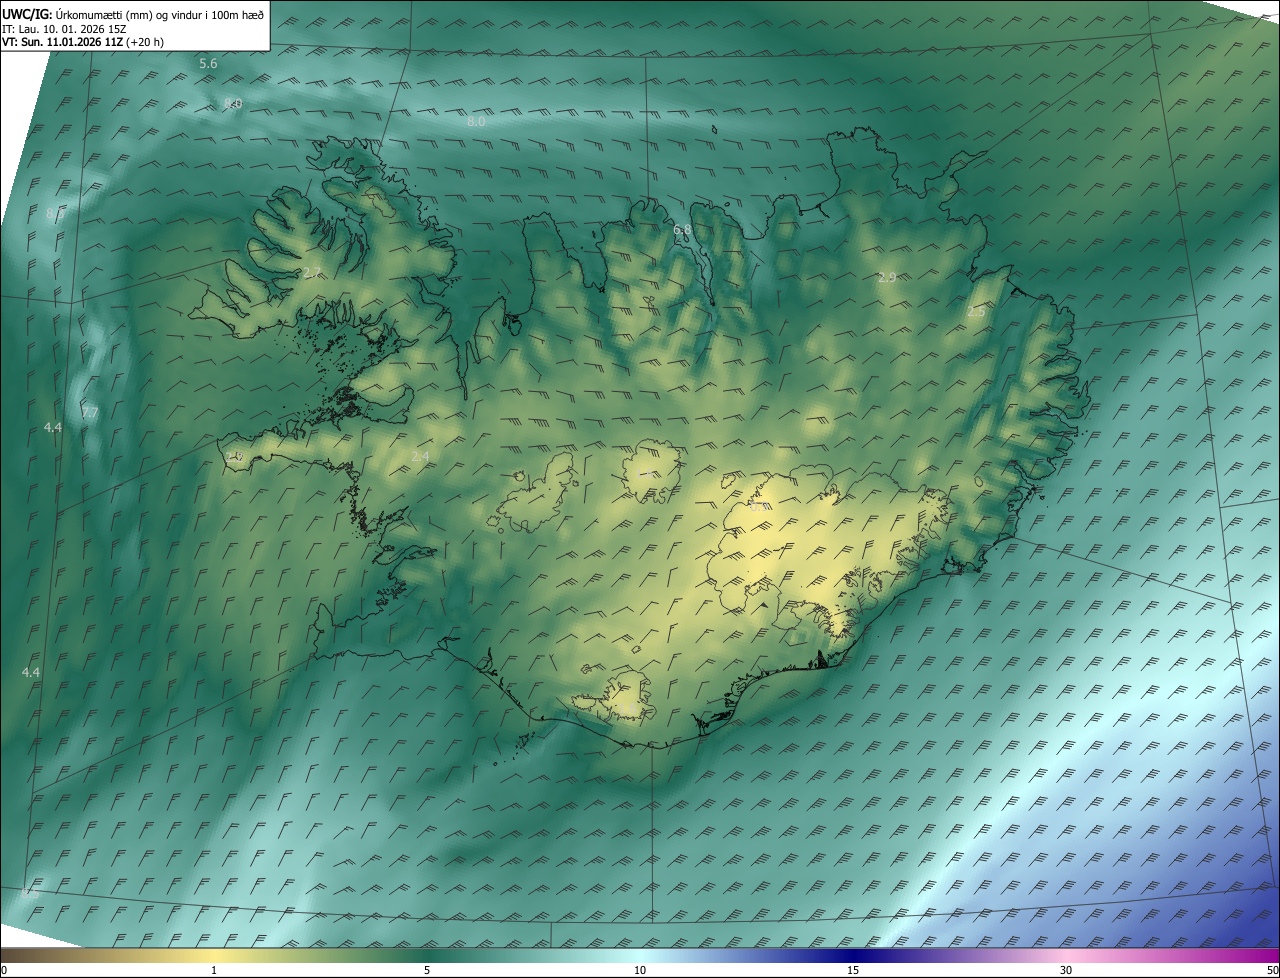This screenshot has height=978, width=1280.
Task: Click the title text "Úrkomumætti (mm) og vindur i 100m hæð"
Action: coord(160,14)
